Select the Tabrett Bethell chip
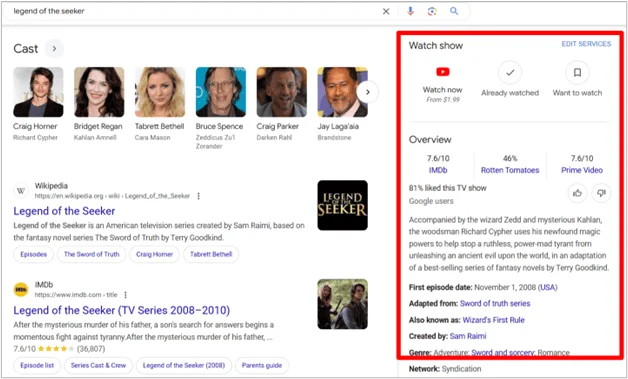 pyautogui.click(x=211, y=254)
